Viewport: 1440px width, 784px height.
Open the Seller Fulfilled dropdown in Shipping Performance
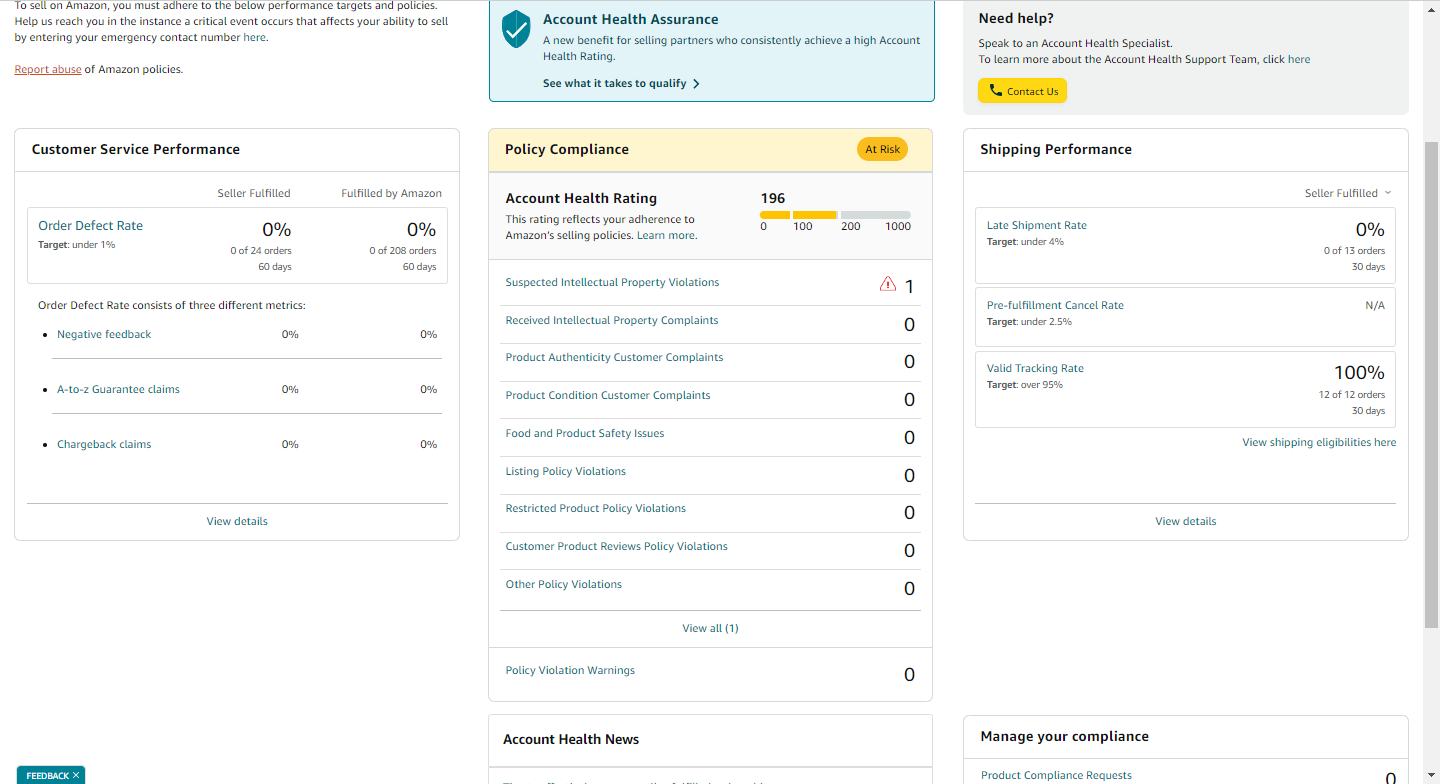click(1348, 193)
